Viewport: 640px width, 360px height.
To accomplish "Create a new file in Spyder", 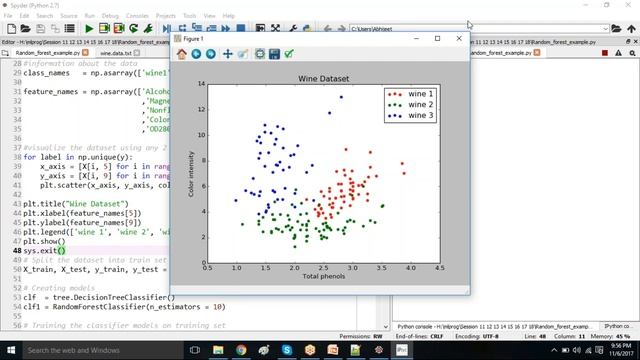I will [11, 29].
